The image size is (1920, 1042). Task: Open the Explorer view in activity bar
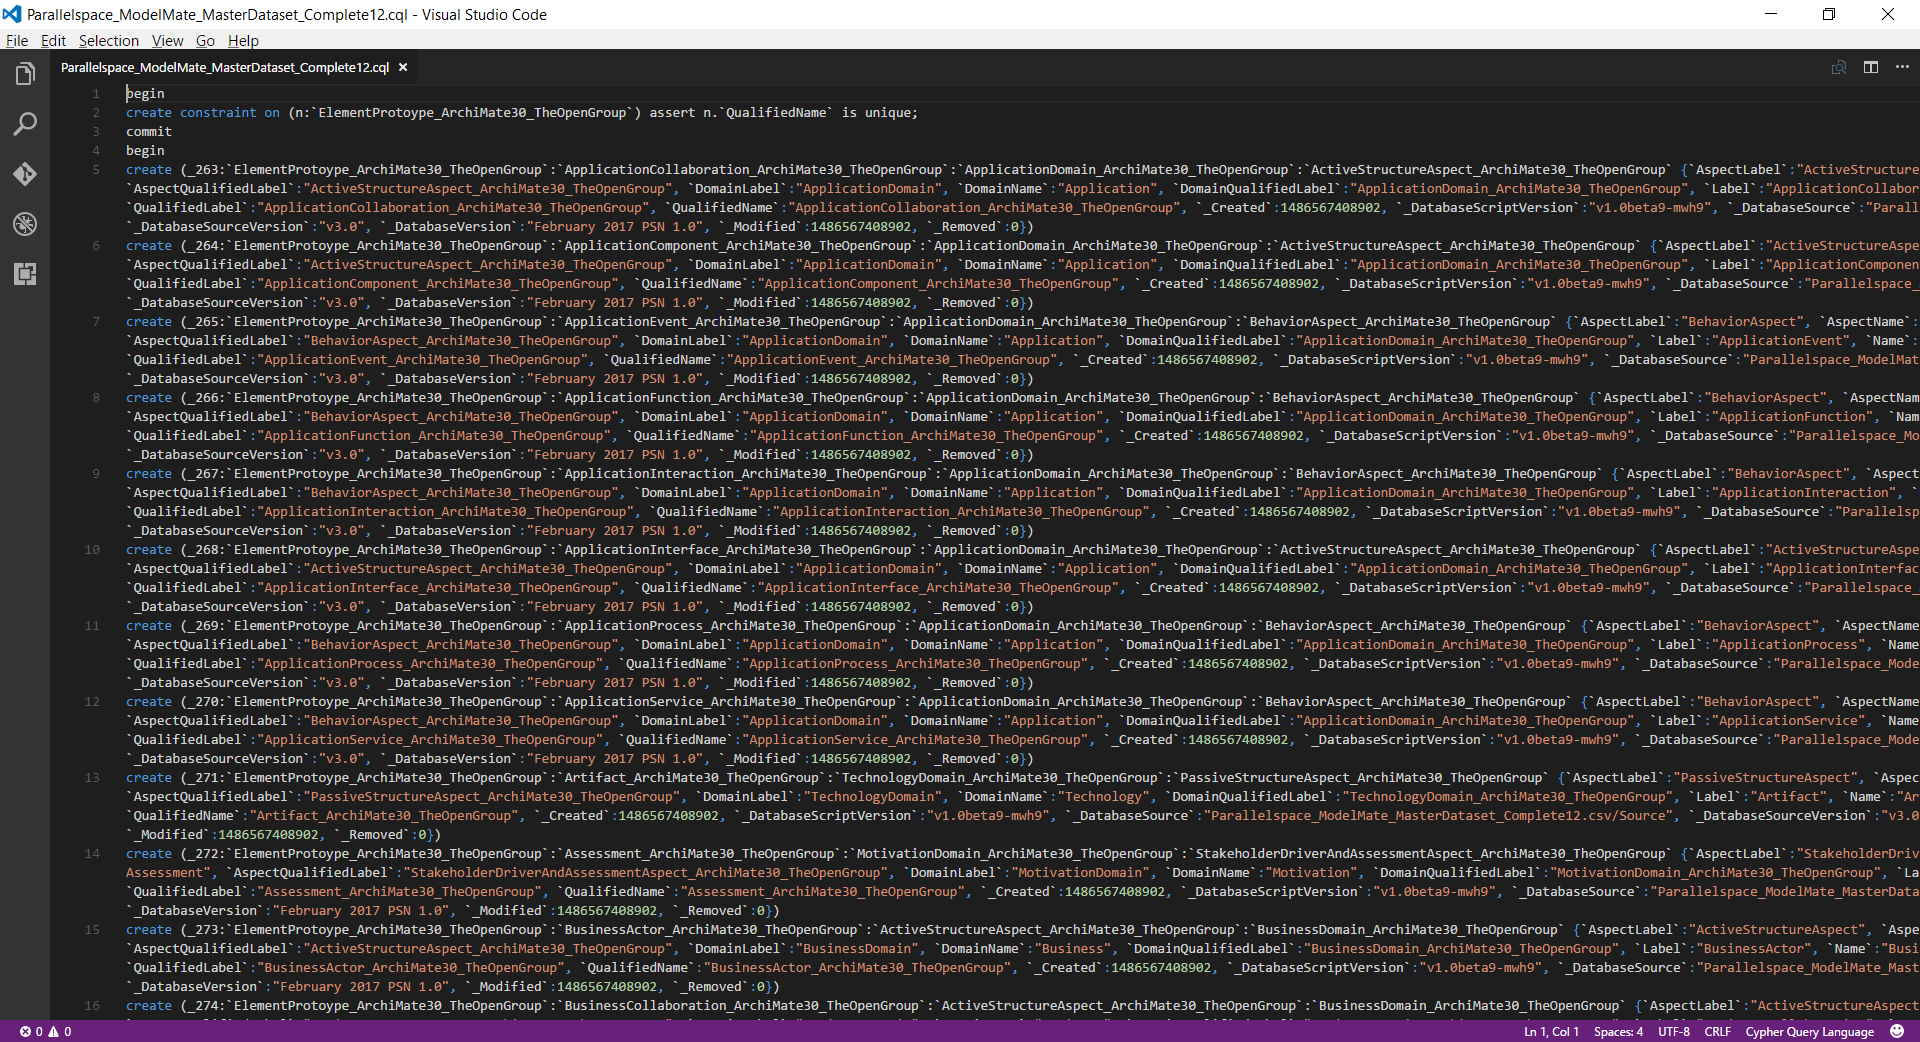tap(25, 74)
